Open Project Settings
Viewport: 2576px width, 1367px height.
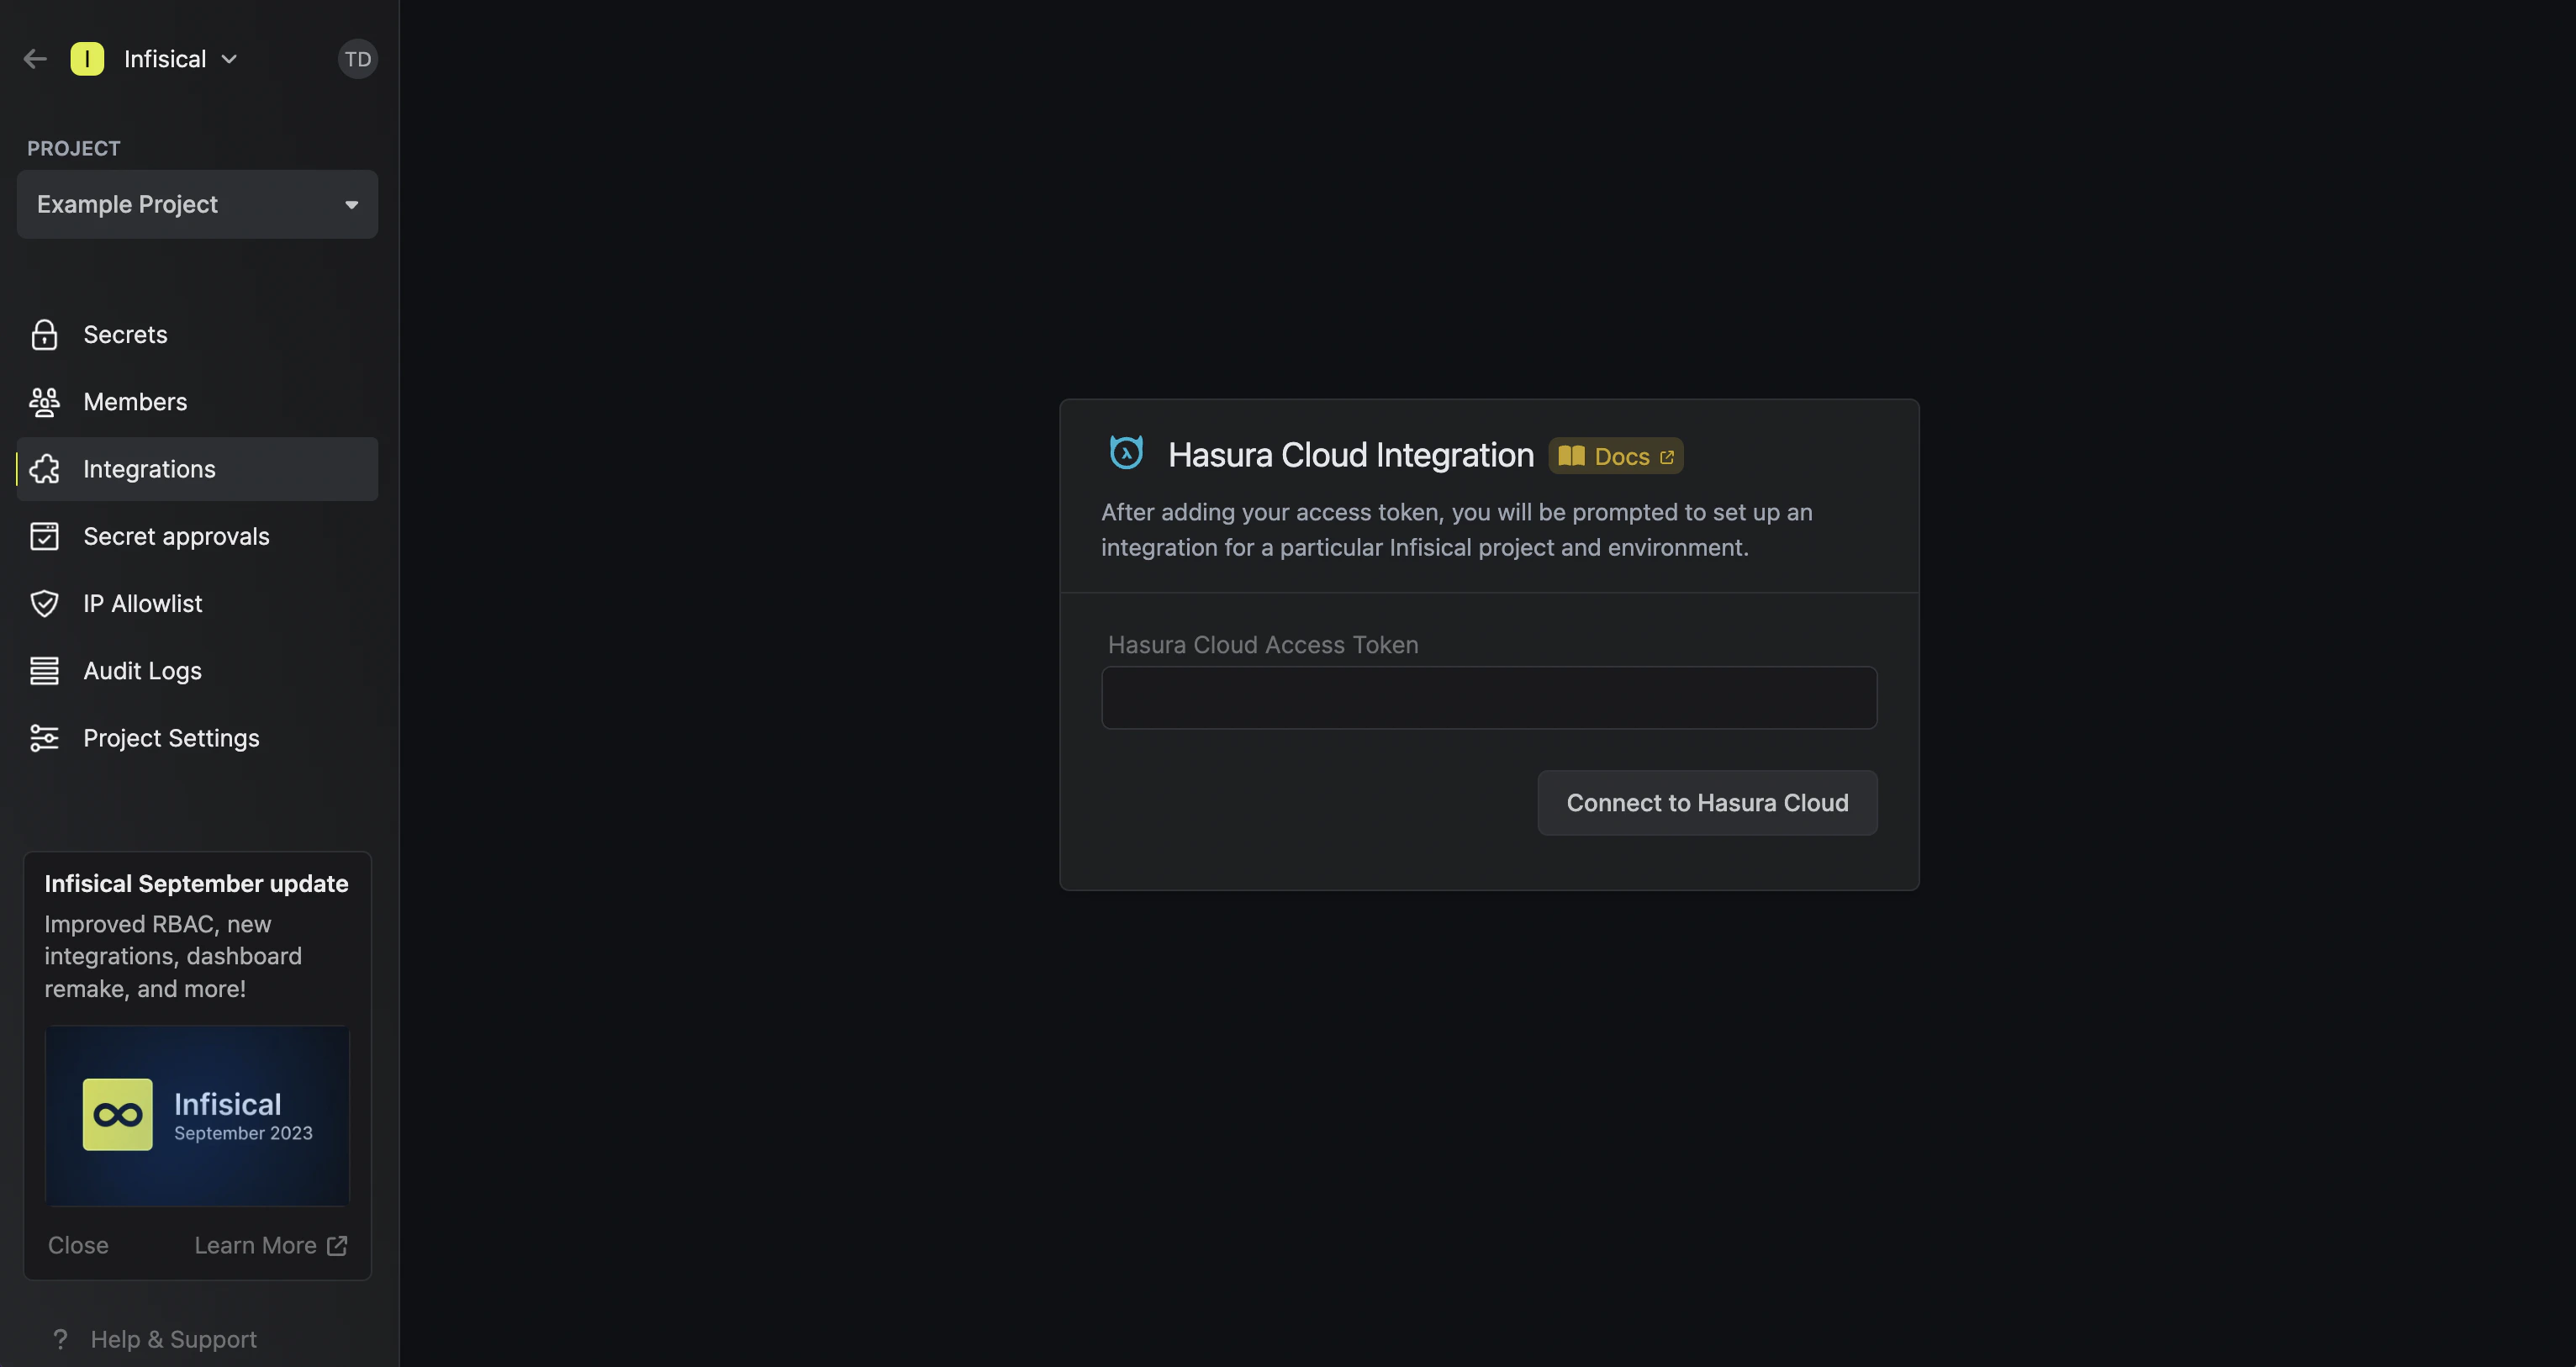(x=197, y=738)
